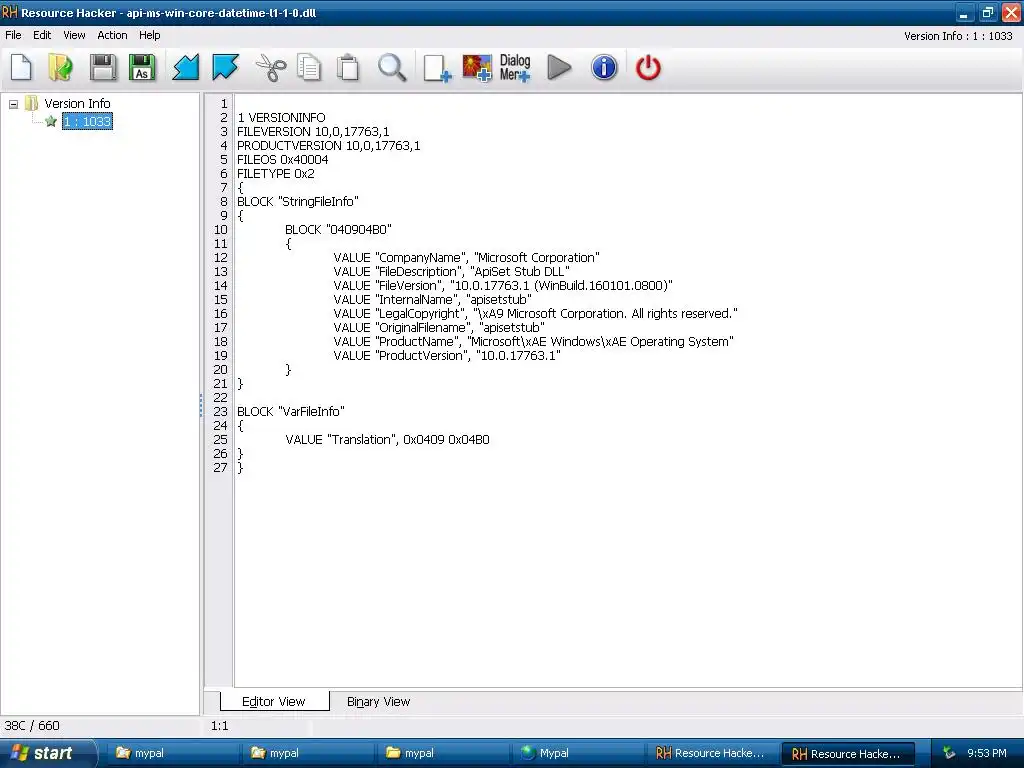Click the InternalName apisetstub line
The width and height of the screenshot is (1024, 768).
coord(432,300)
